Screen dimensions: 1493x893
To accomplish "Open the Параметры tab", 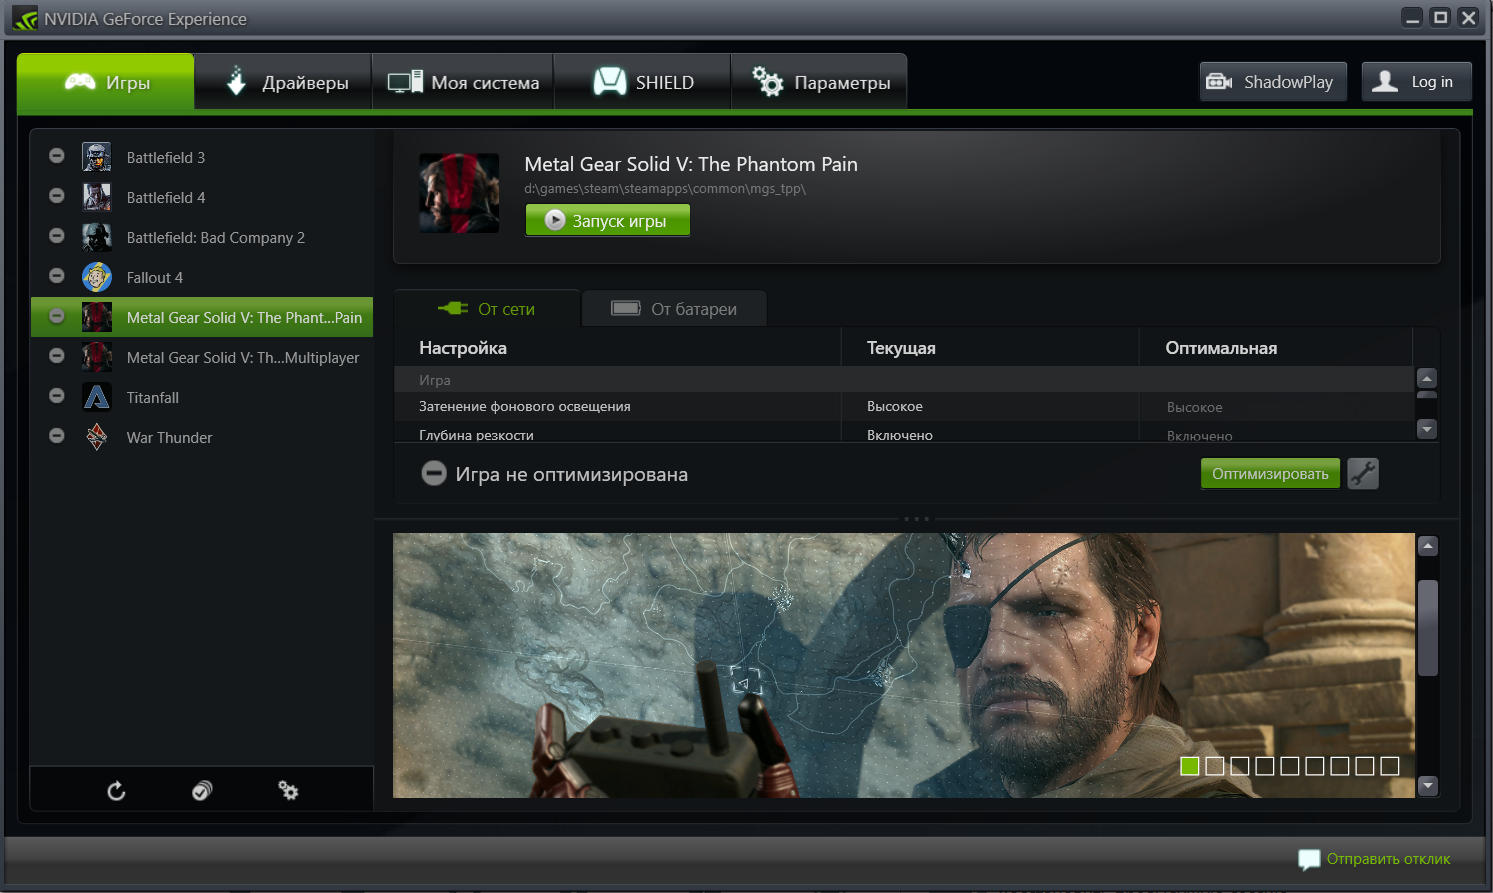I will tap(820, 82).
